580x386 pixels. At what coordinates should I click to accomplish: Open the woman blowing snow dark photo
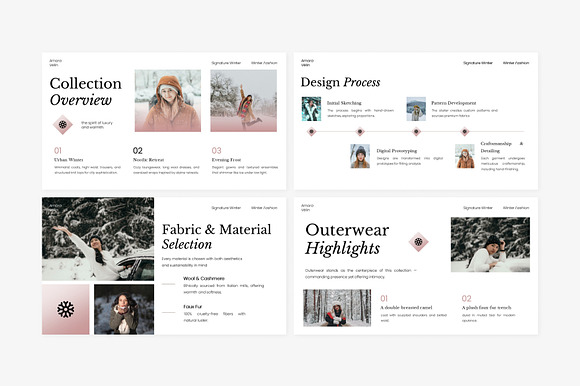(124, 309)
